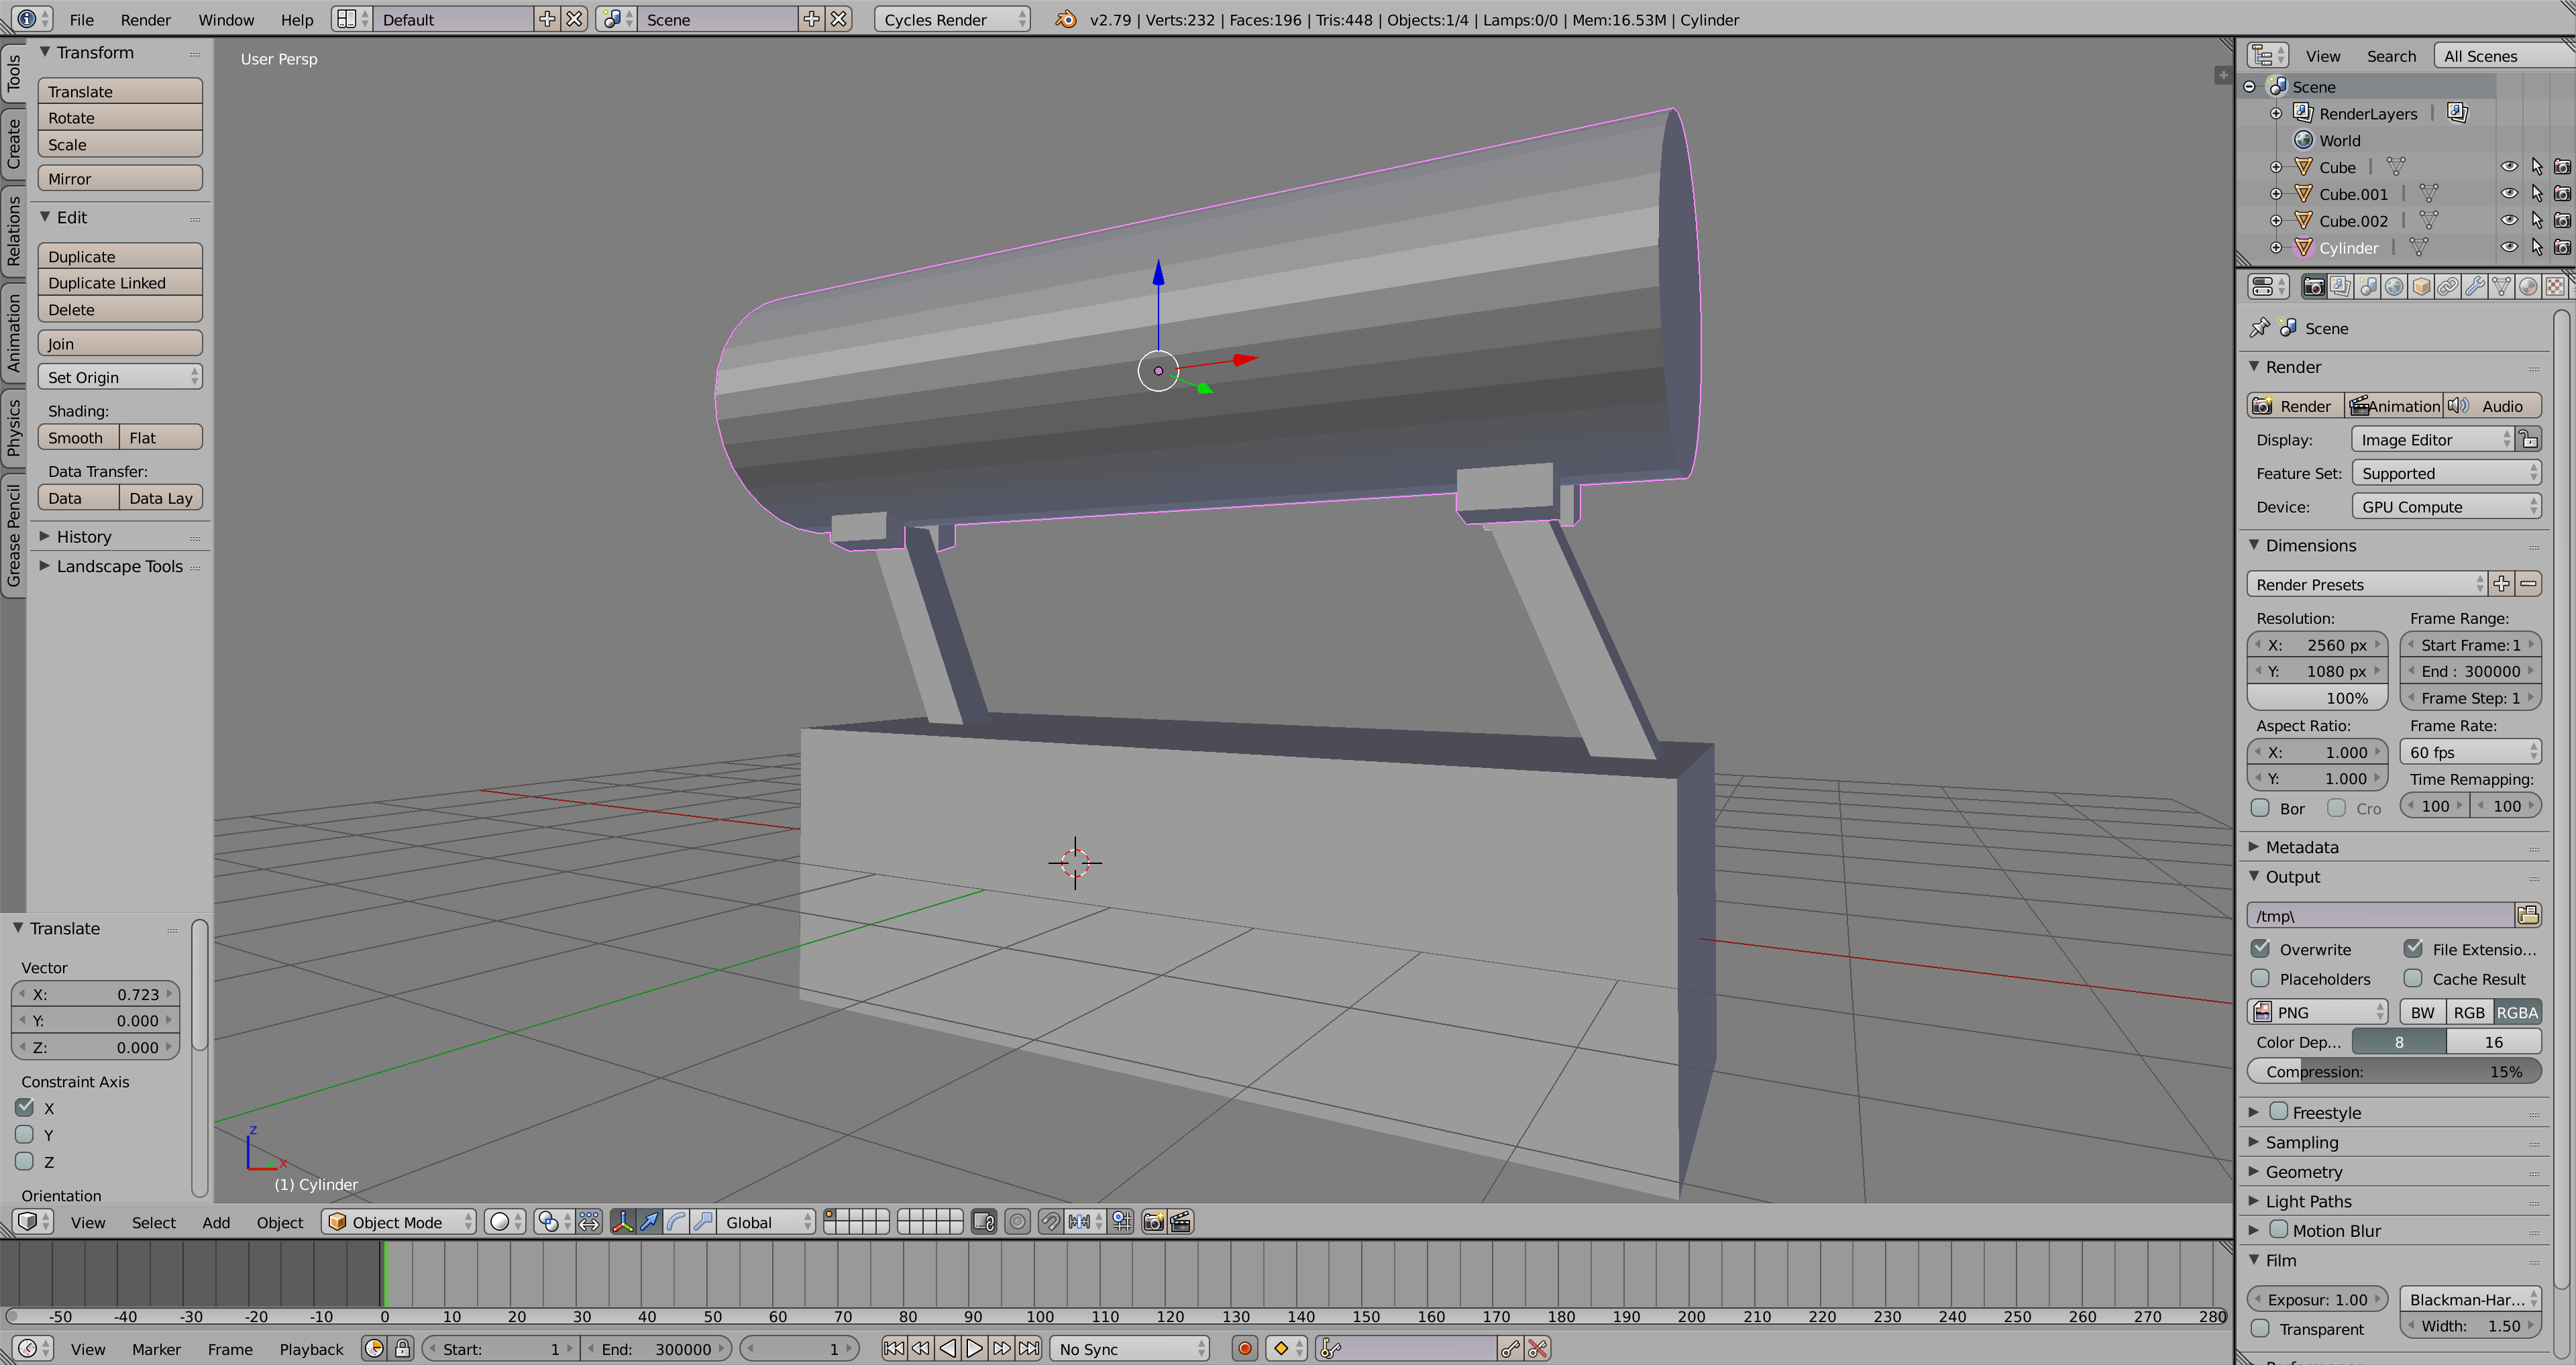Screen dimensions: 2576x1365
Task: Open the Cycles Render engine dropdown
Action: (x=951, y=19)
